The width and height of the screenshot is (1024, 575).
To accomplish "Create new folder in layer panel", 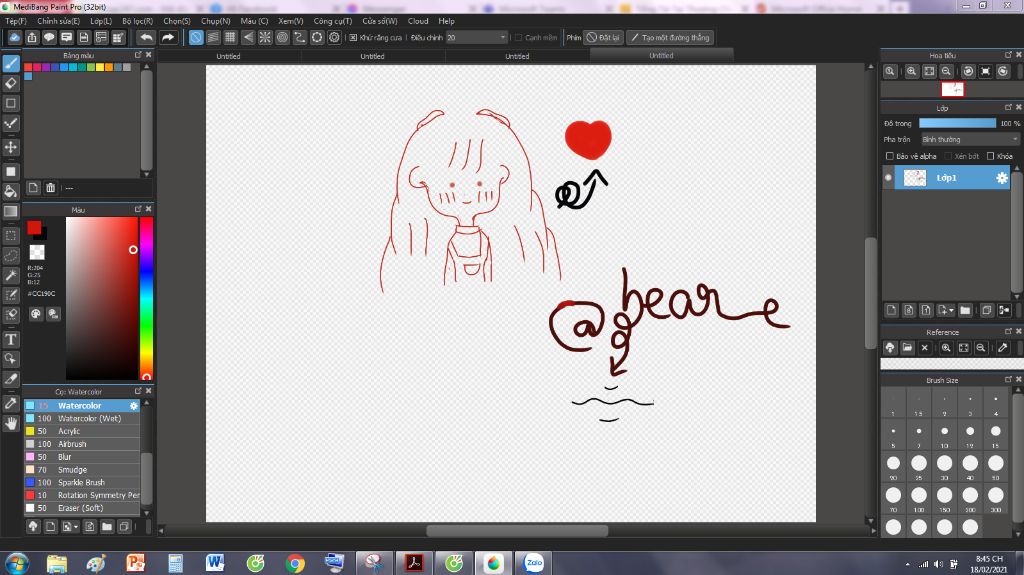I will 965,310.
